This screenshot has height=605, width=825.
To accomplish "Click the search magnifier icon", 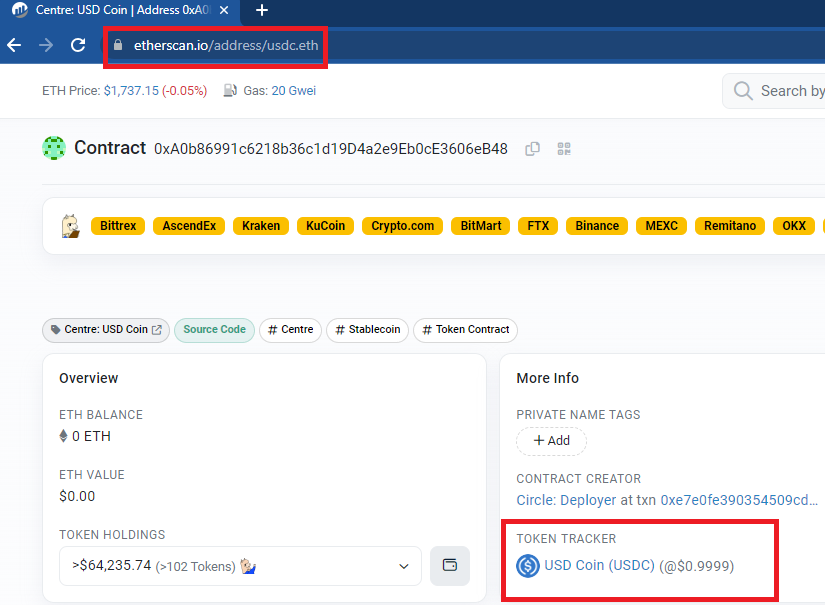I will pyautogui.click(x=742, y=90).
